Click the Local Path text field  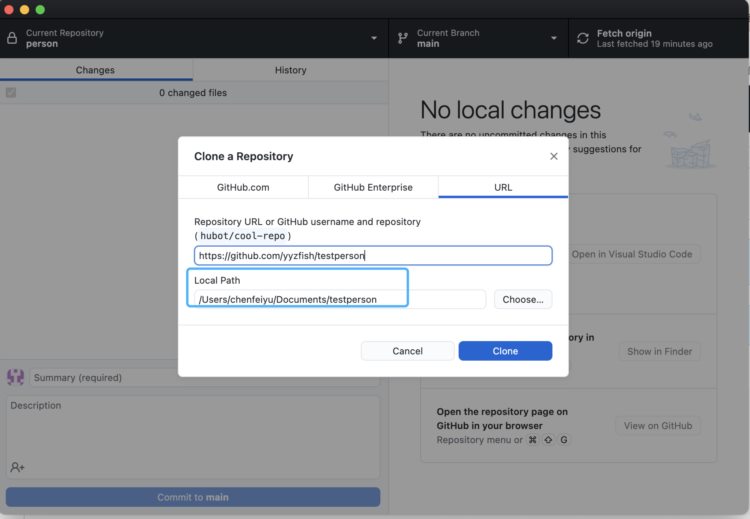340,299
